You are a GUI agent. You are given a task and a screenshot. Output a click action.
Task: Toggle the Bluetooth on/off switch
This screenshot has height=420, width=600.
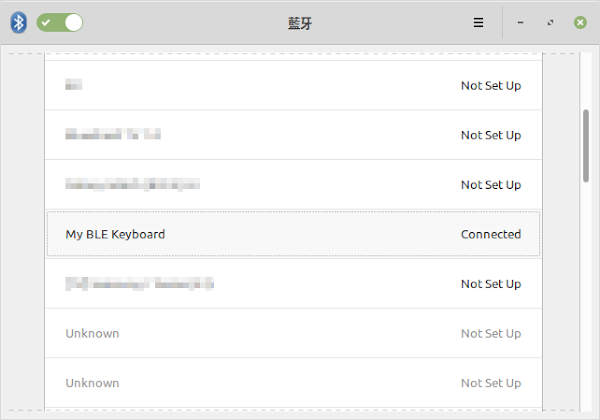pos(60,23)
